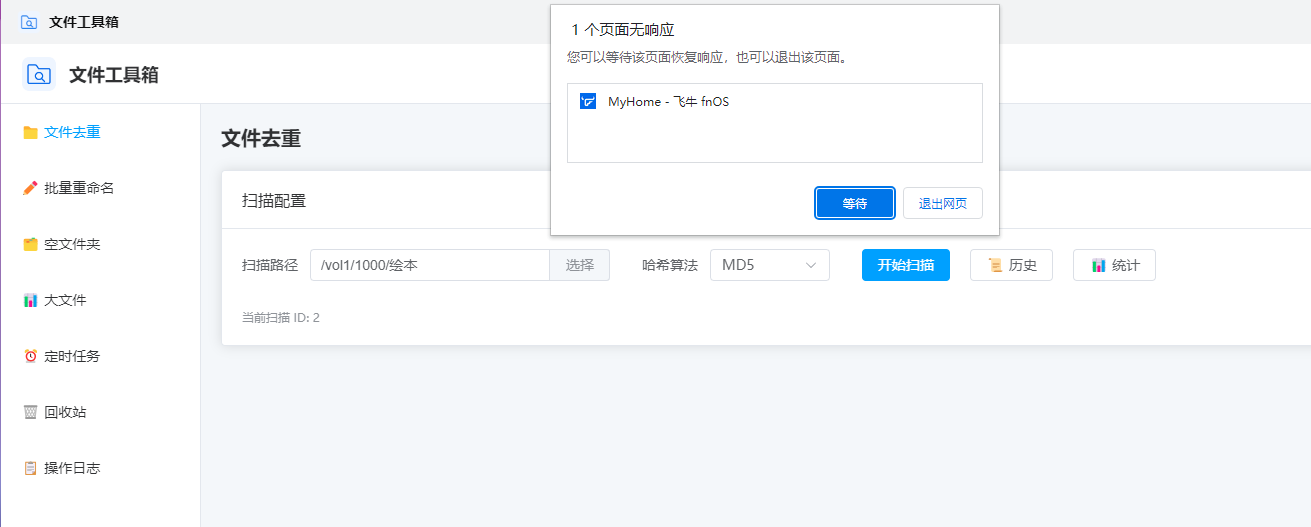
Task: Click 选择 to browse the scan path
Action: pyautogui.click(x=580, y=265)
